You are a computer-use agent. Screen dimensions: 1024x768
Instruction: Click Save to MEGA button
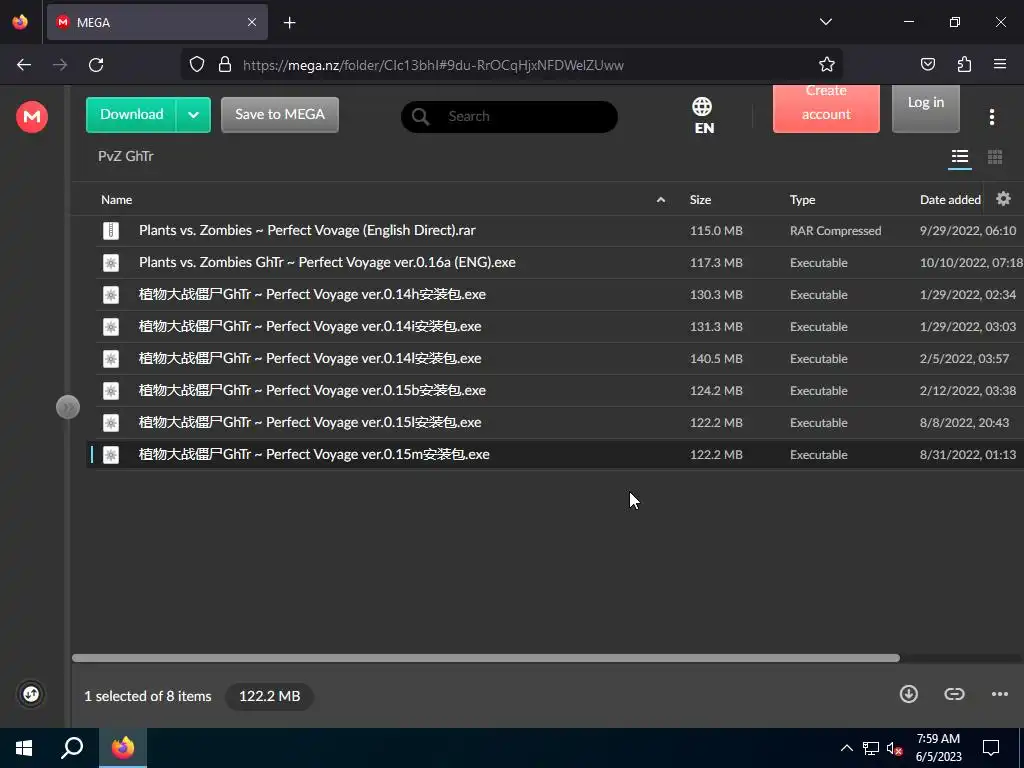point(280,115)
